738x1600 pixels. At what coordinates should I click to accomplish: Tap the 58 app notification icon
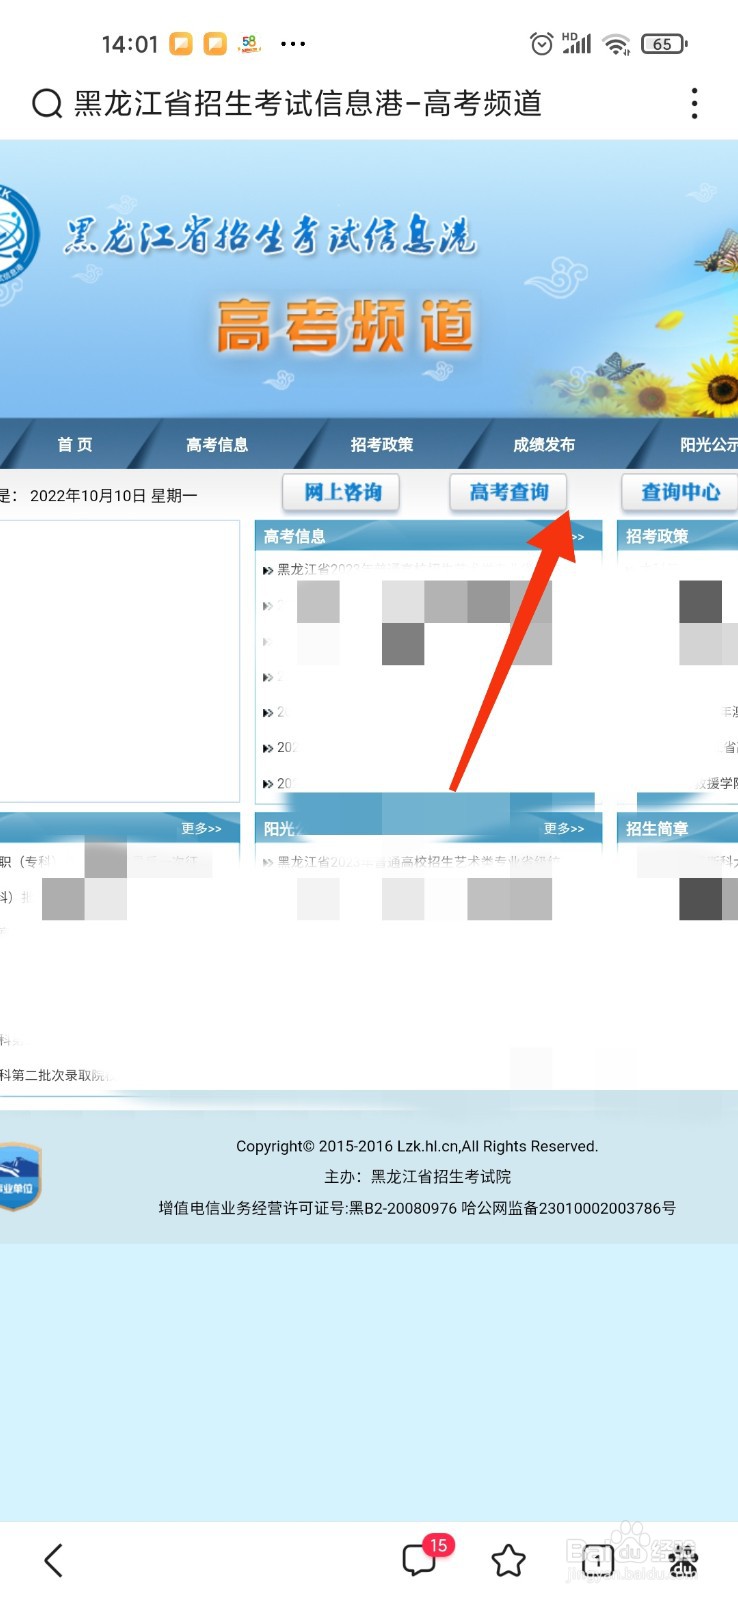click(249, 43)
